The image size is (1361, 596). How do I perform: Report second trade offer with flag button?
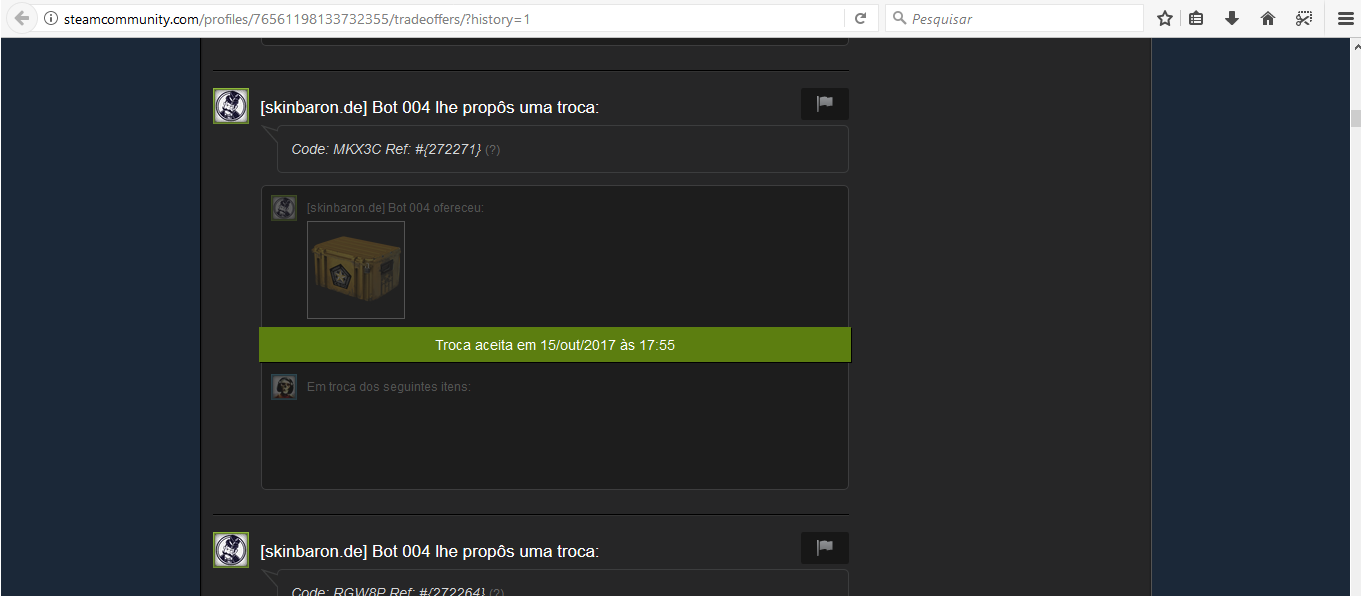point(825,548)
